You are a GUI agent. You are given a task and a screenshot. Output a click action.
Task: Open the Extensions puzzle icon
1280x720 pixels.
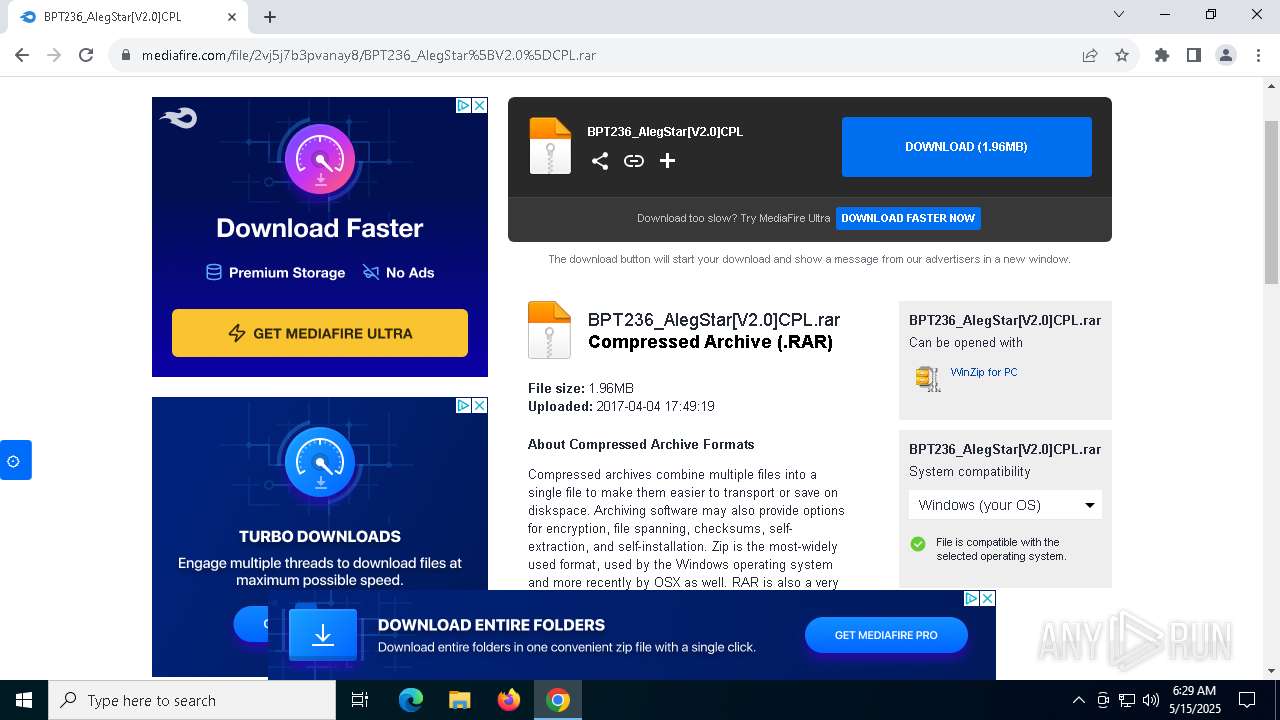coord(1162,55)
